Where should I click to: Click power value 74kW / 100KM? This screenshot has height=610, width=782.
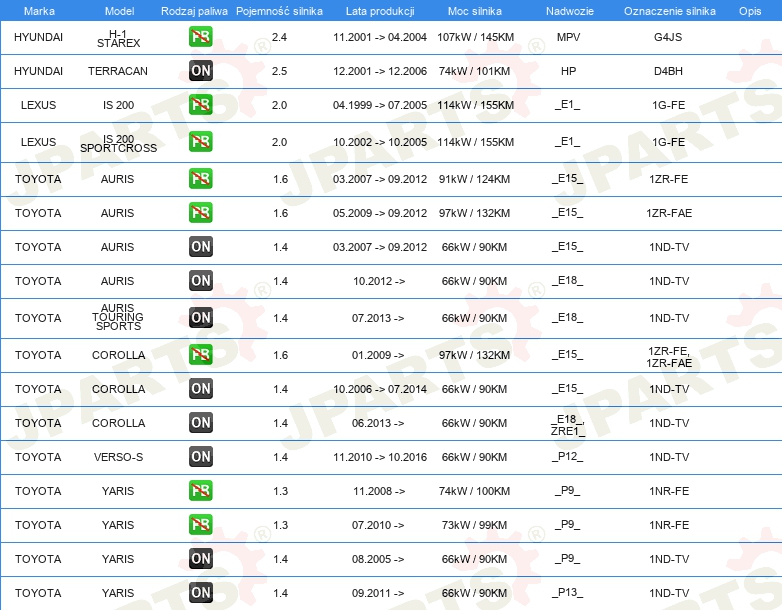pos(474,491)
